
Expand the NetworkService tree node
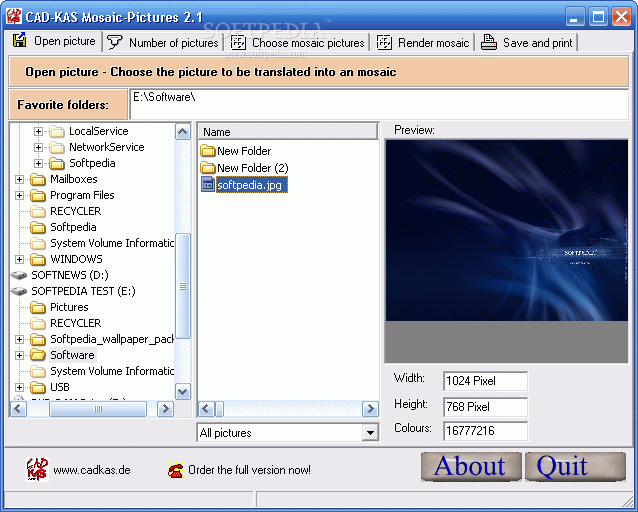[x=38, y=147]
